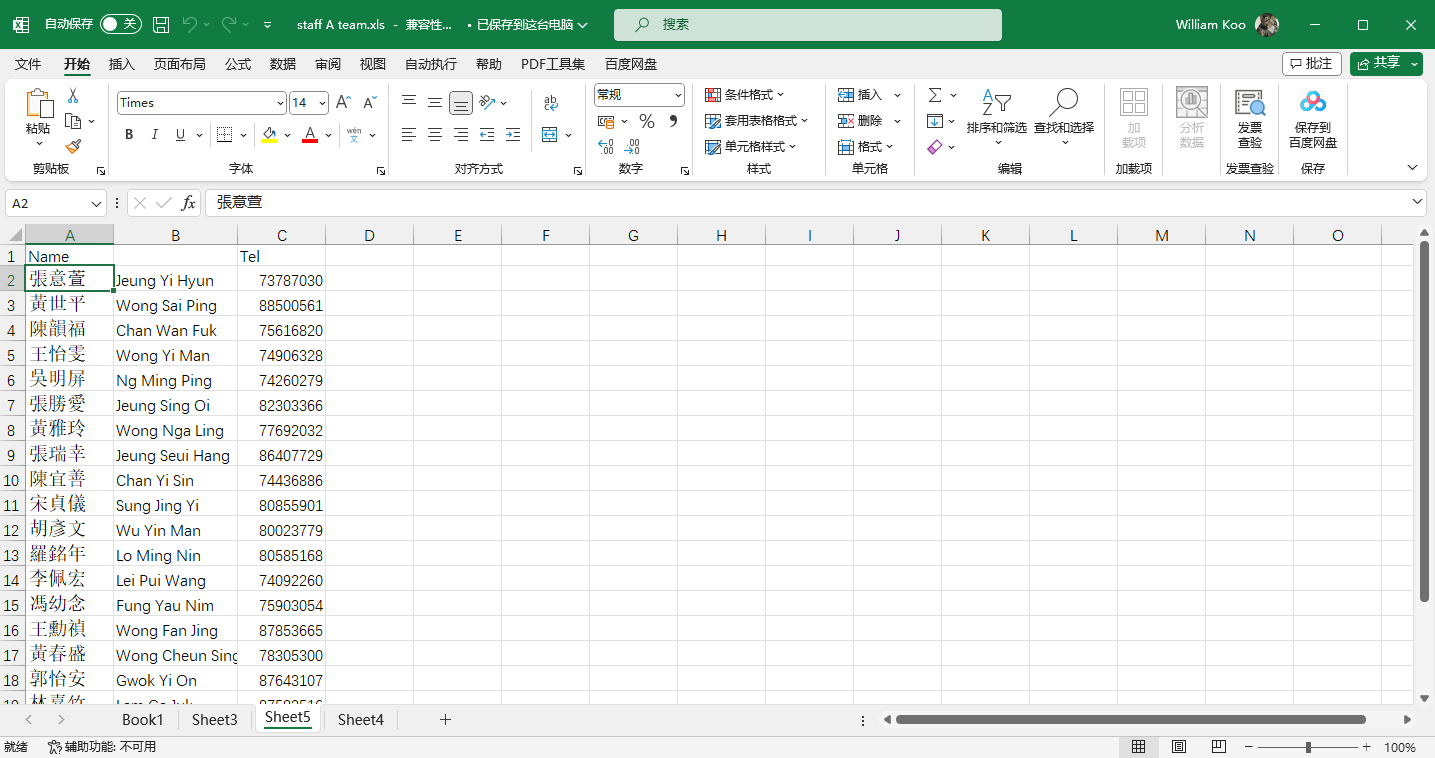The width and height of the screenshot is (1435, 758).
Task: Apply the yellow fill color swatch
Action: pyautogui.click(x=269, y=135)
